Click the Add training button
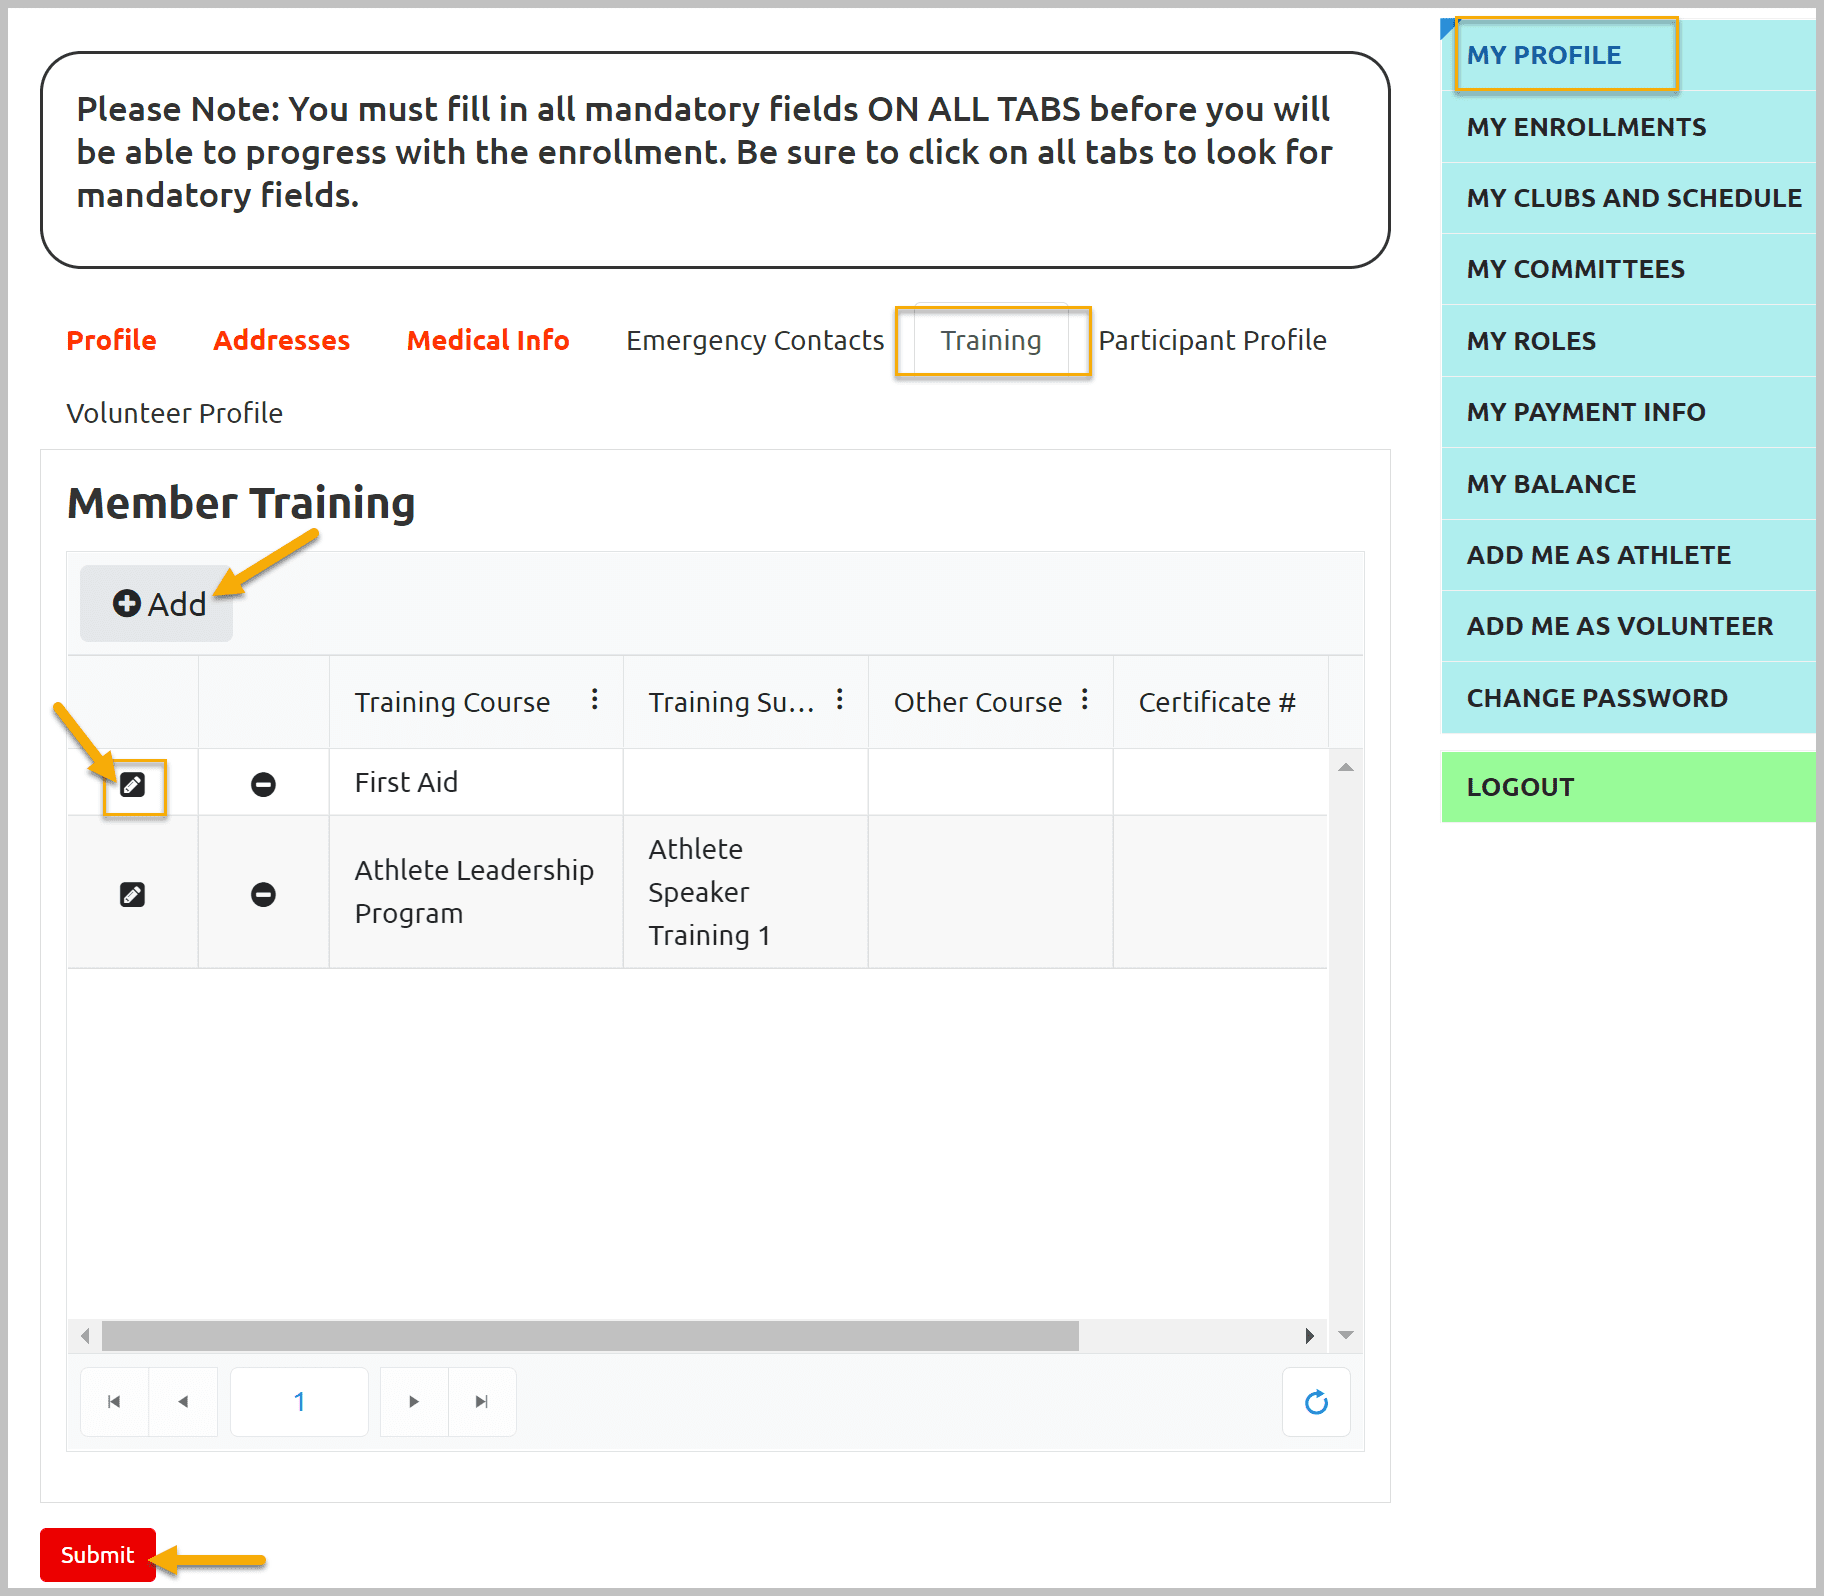Image resolution: width=1824 pixels, height=1596 pixels. 157,604
